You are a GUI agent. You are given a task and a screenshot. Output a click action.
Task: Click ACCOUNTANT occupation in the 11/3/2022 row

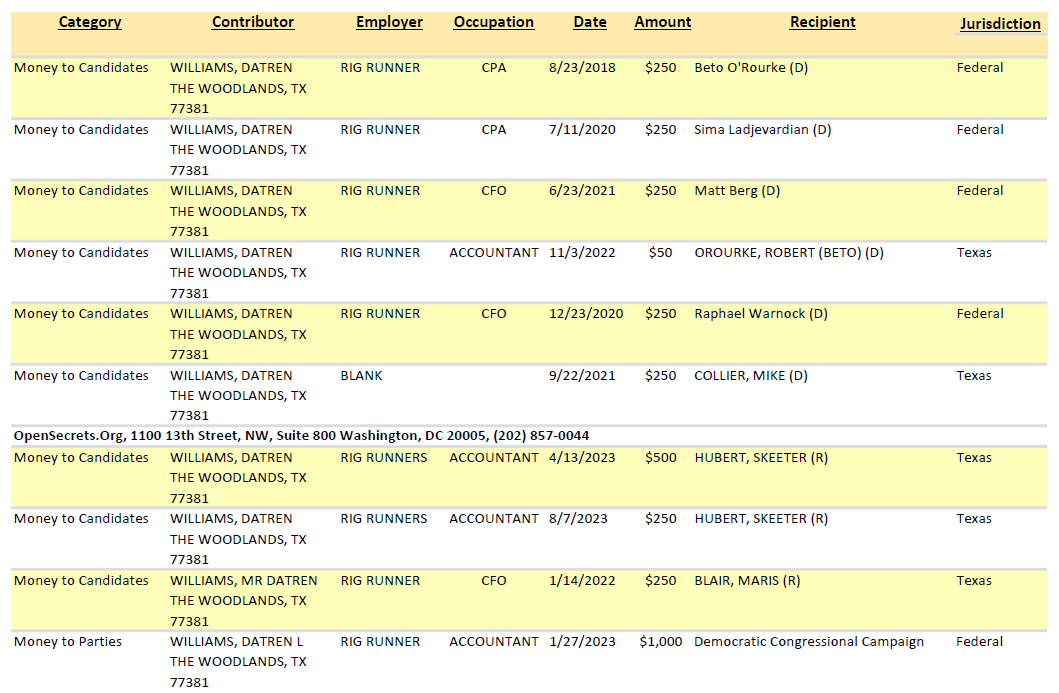click(494, 253)
